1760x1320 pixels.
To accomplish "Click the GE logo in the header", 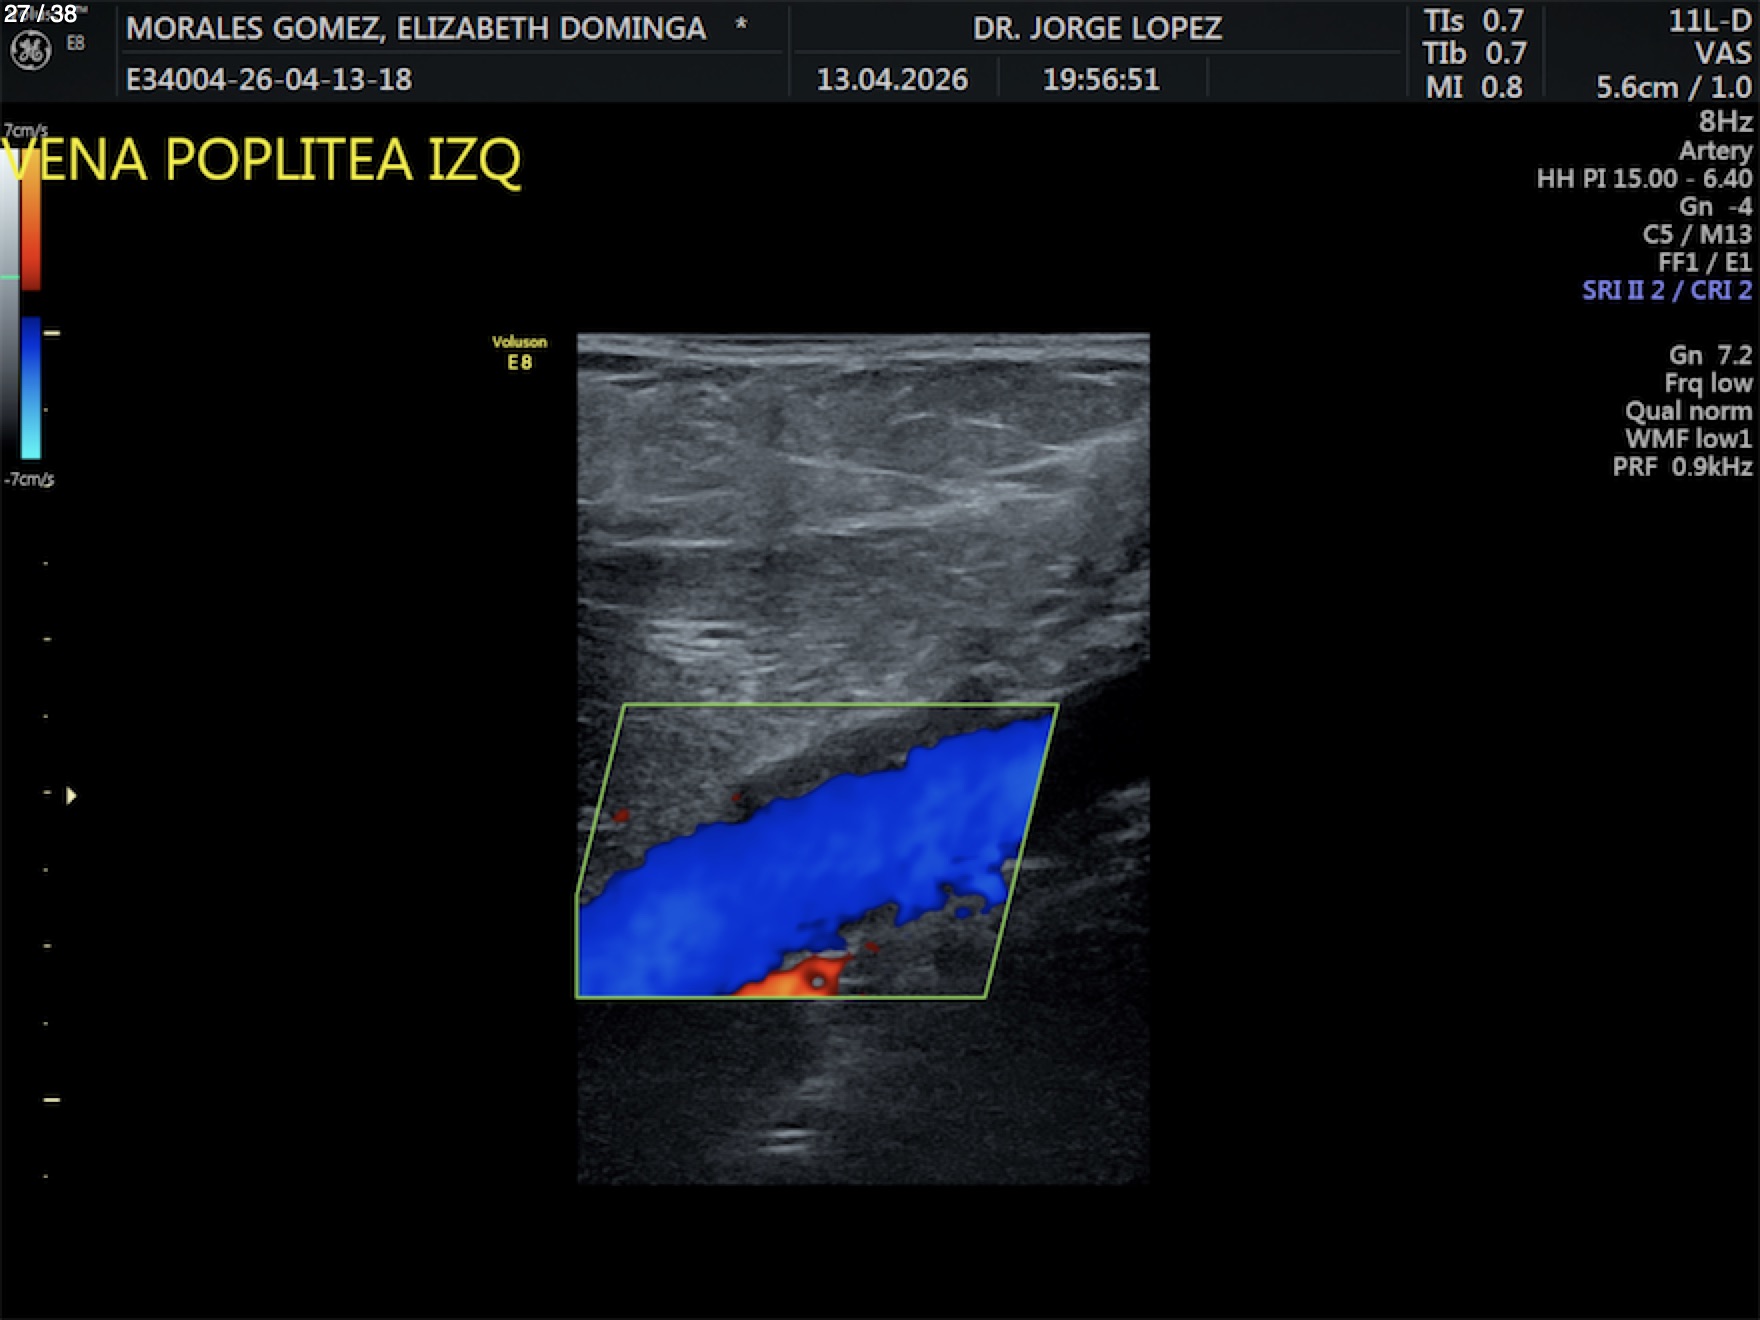I will click(30, 51).
